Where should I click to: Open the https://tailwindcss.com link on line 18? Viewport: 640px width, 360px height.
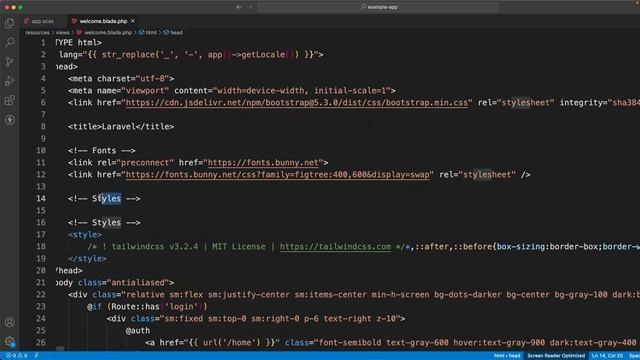335,247
